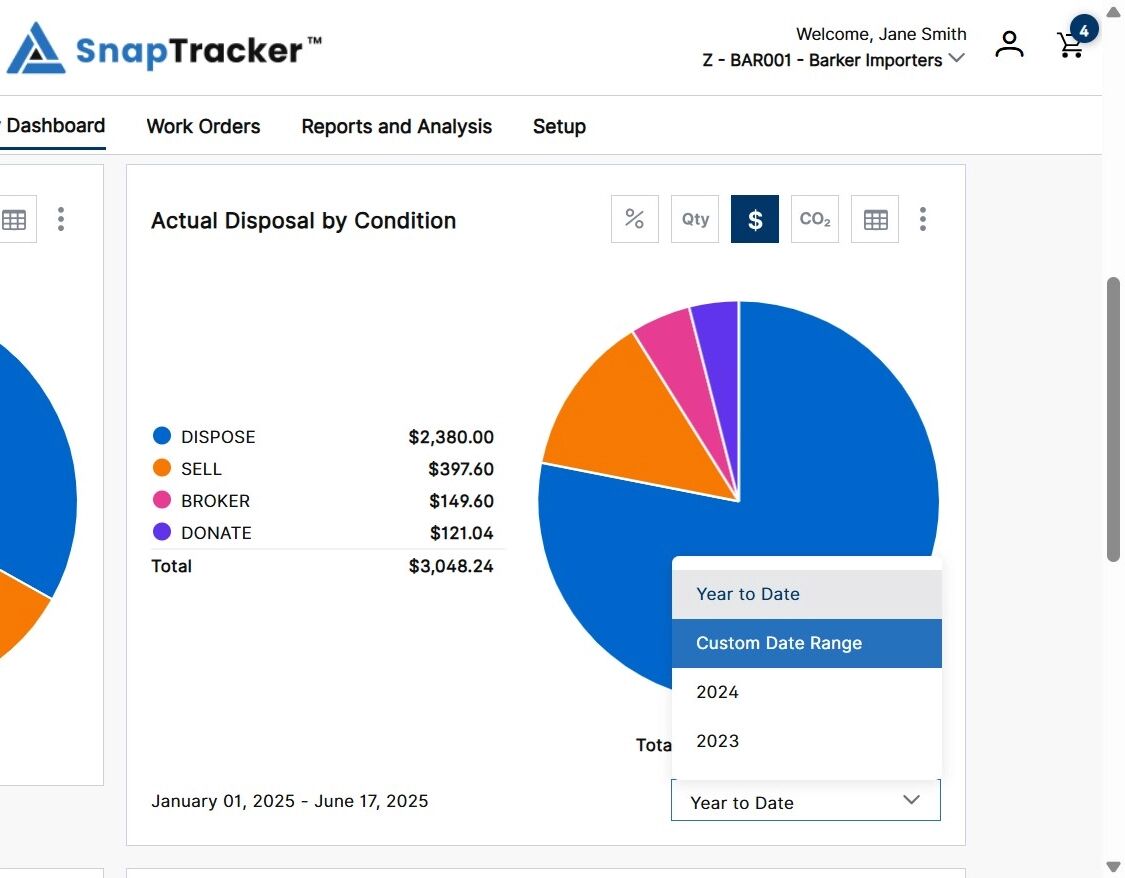The height and width of the screenshot is (878, 1125).
Task: Open the Work Orders tab
Action: [x=203, y=126]
